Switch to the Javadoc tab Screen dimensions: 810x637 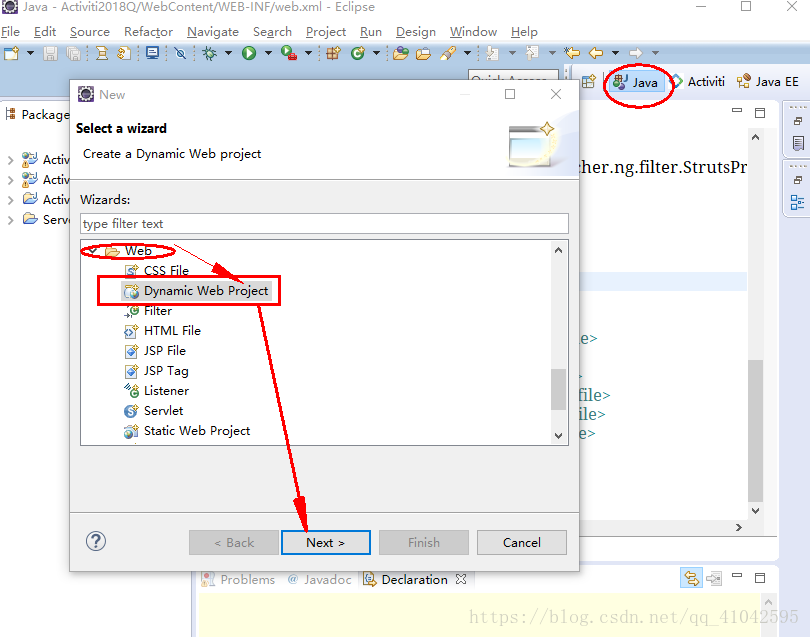click(x=320, y=580)
